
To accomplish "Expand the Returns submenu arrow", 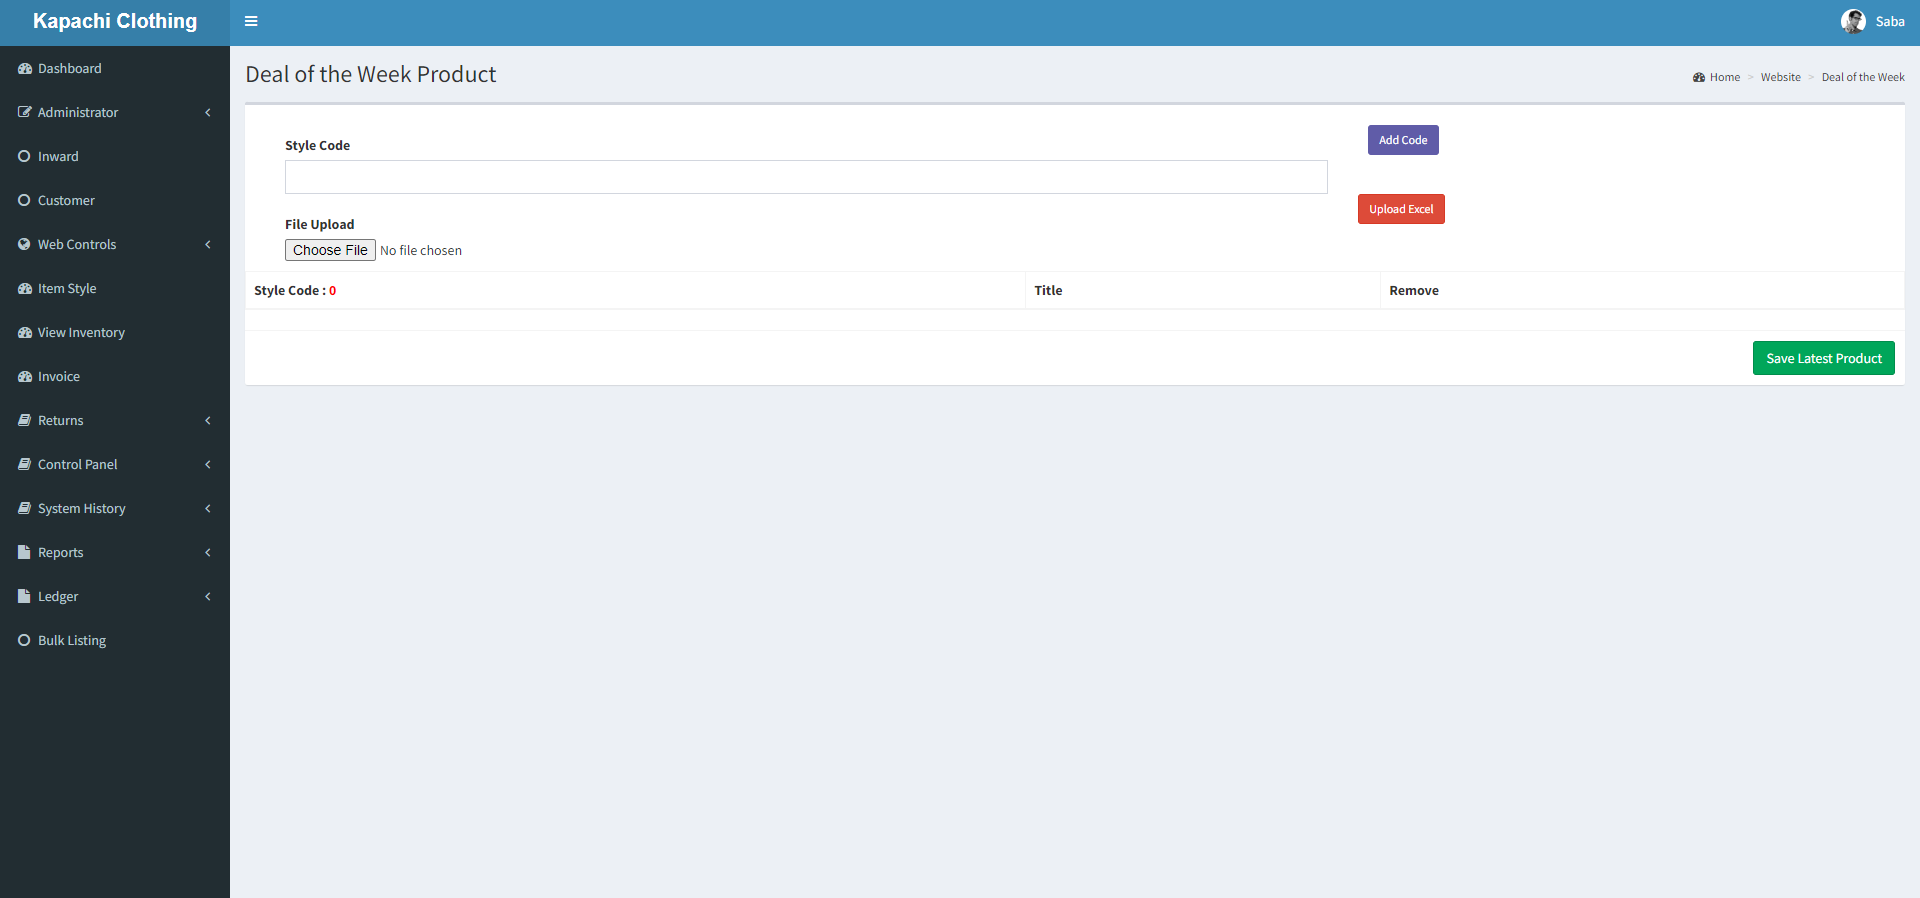I will pos(208,421).
